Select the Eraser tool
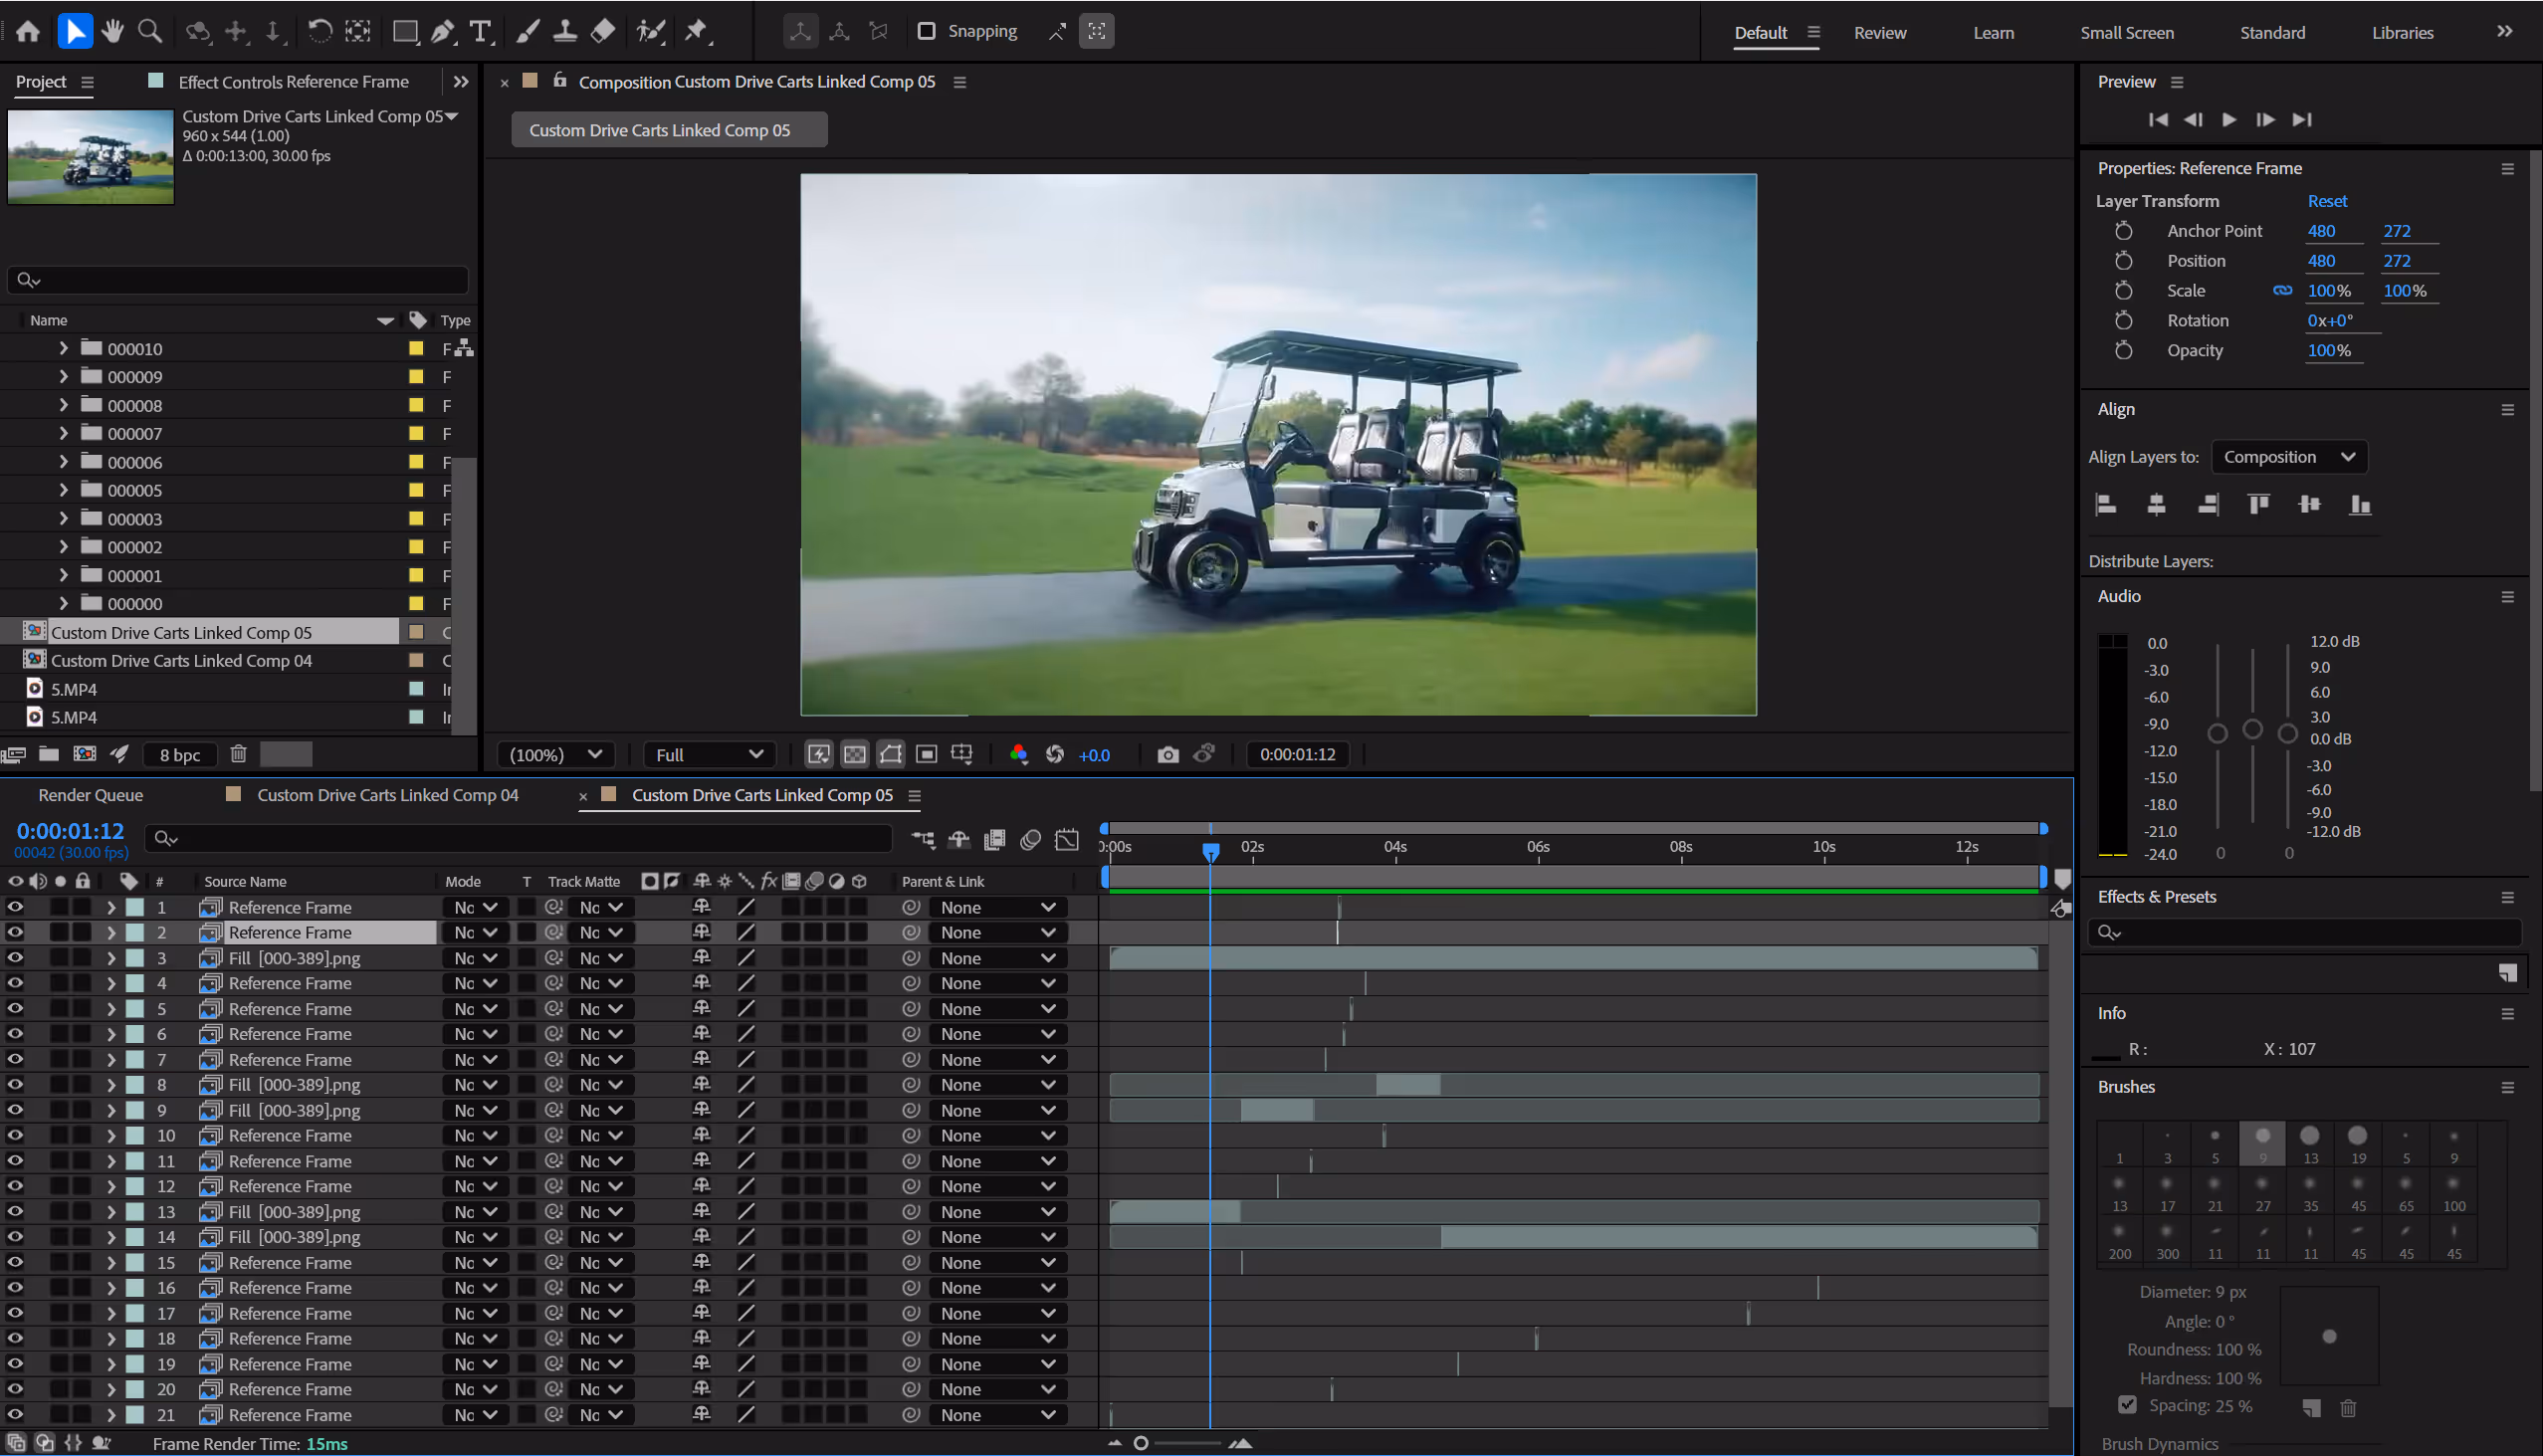2543x1456 pixels. click(603, 31)
